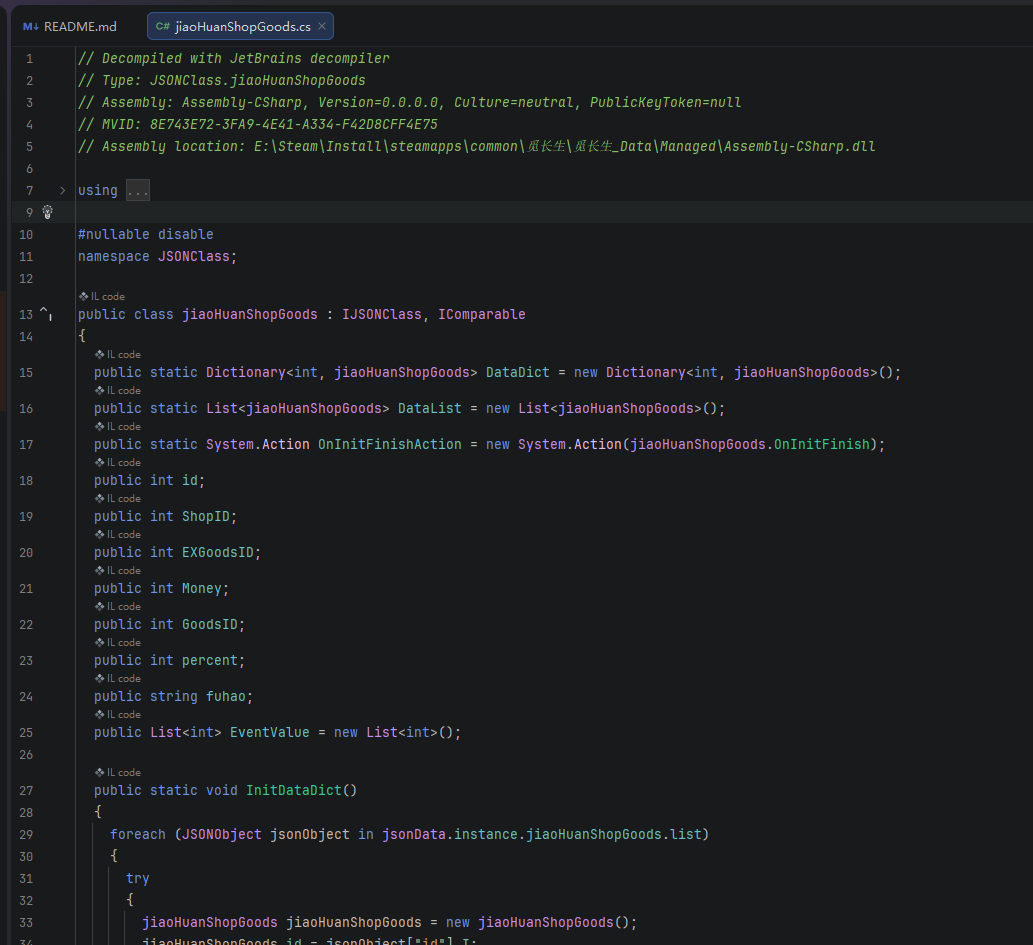Place the cursor on line number 20
This screenshot has width=1033, height=945.
26,552
